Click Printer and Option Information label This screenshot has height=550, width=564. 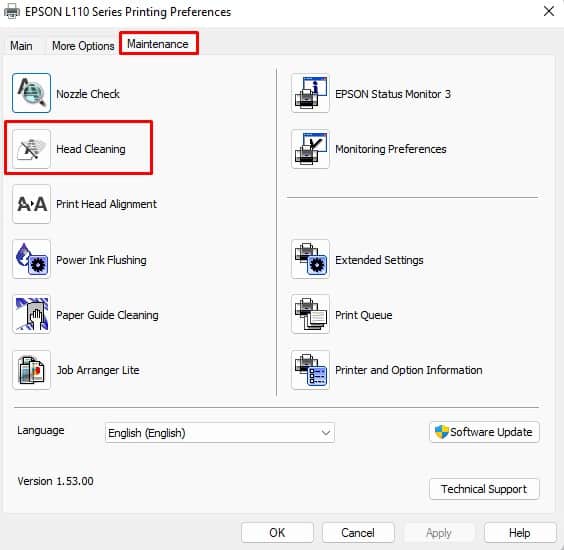pos(409,370)
